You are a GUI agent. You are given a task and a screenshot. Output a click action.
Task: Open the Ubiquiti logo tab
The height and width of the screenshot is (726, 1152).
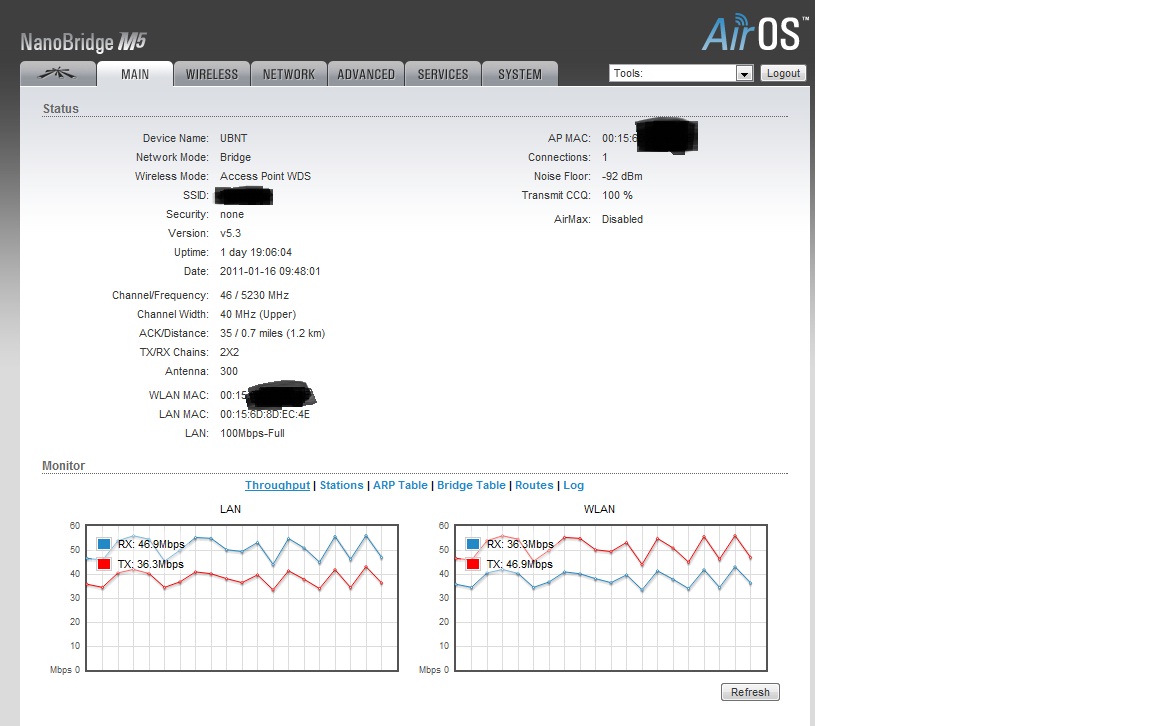pyautogui.click(x=57, y=73)
